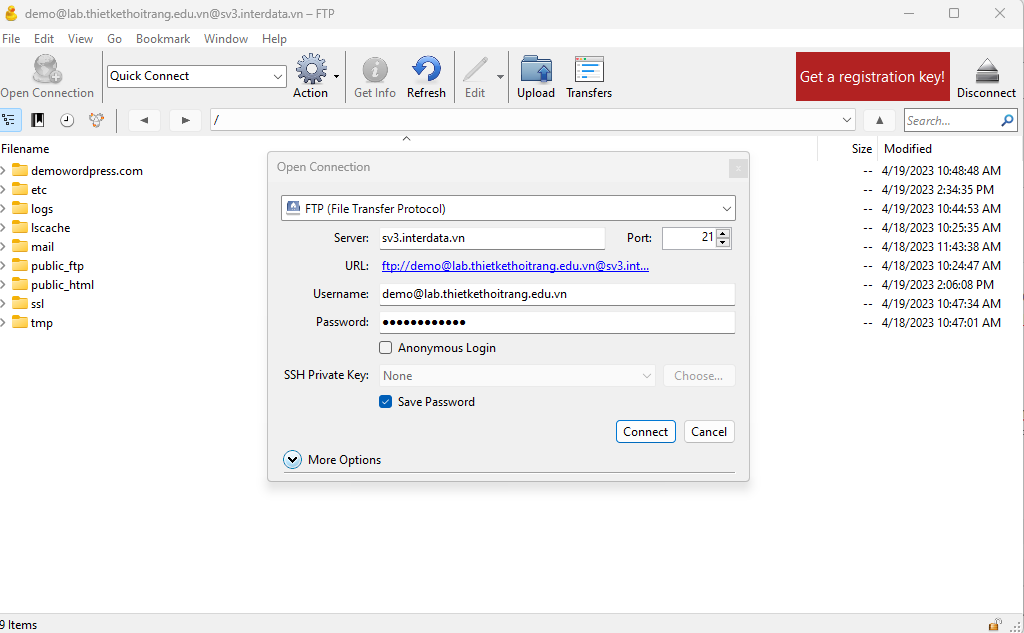Switch to the browser outline view

(9, 120)
